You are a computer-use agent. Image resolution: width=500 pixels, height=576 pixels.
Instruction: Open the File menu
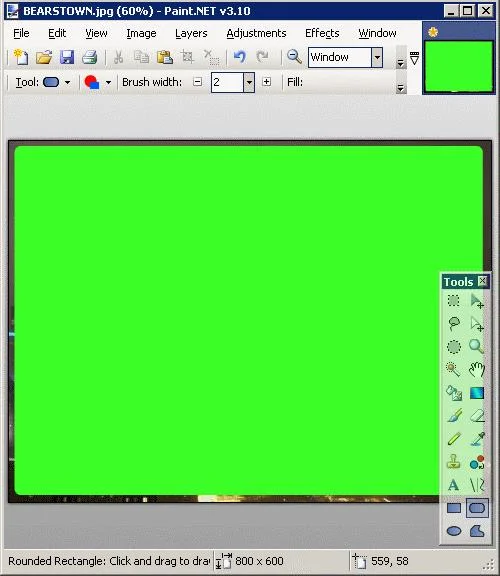(21, 33)
